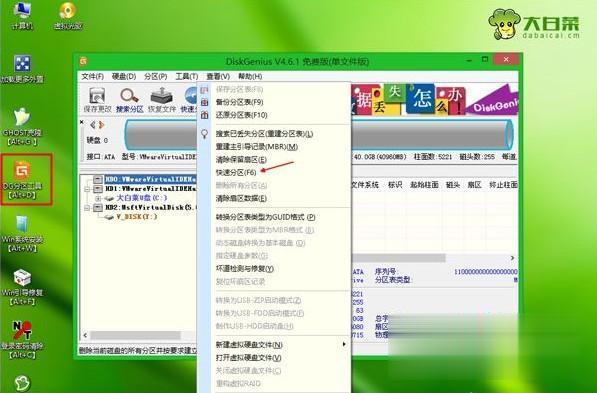597x393 pixels.
Task: Open the 虚拟光驱 desktop icon
Action: pyautogui.click(x=68, y=16)
